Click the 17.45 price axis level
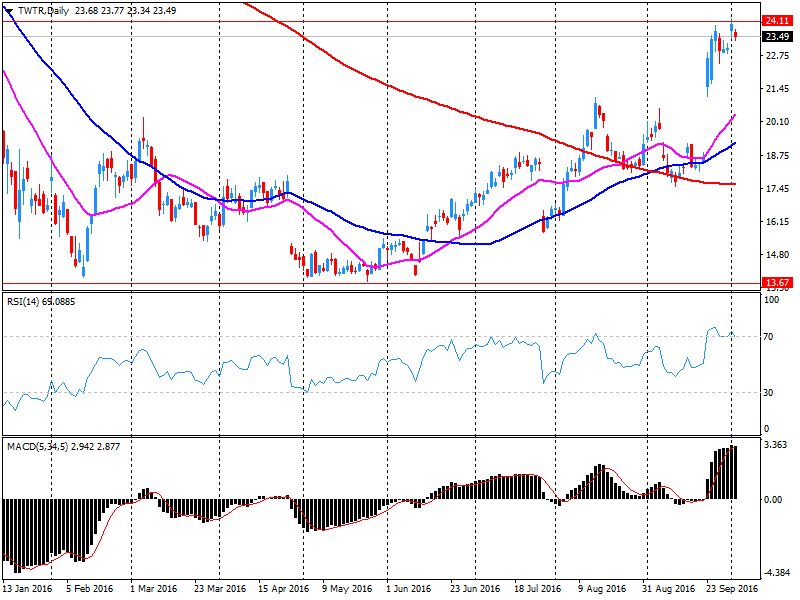Image resolution: width=800 pixels, height=600 pixels. (776, 188)
